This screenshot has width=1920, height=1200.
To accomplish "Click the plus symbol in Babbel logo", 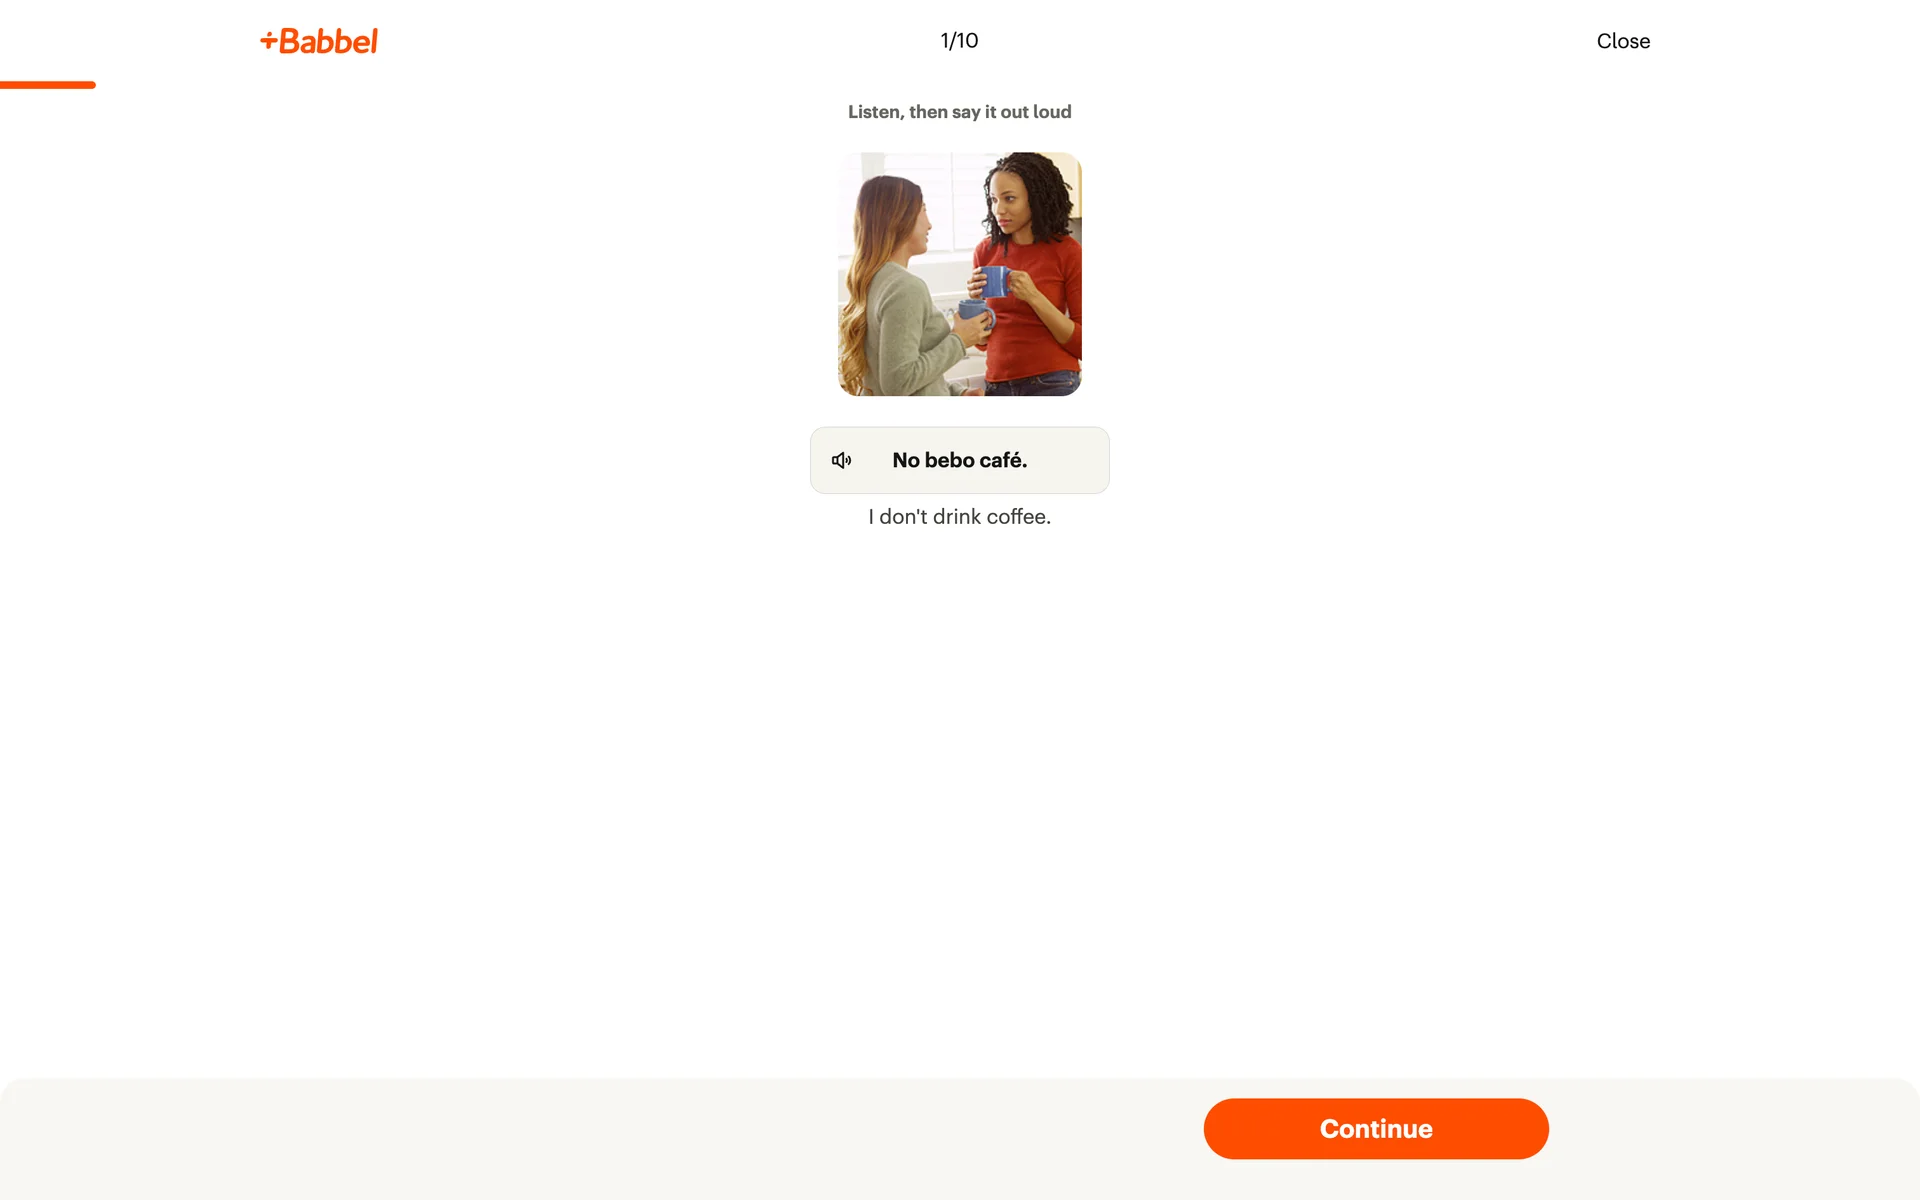I will [x=268, y=40].
